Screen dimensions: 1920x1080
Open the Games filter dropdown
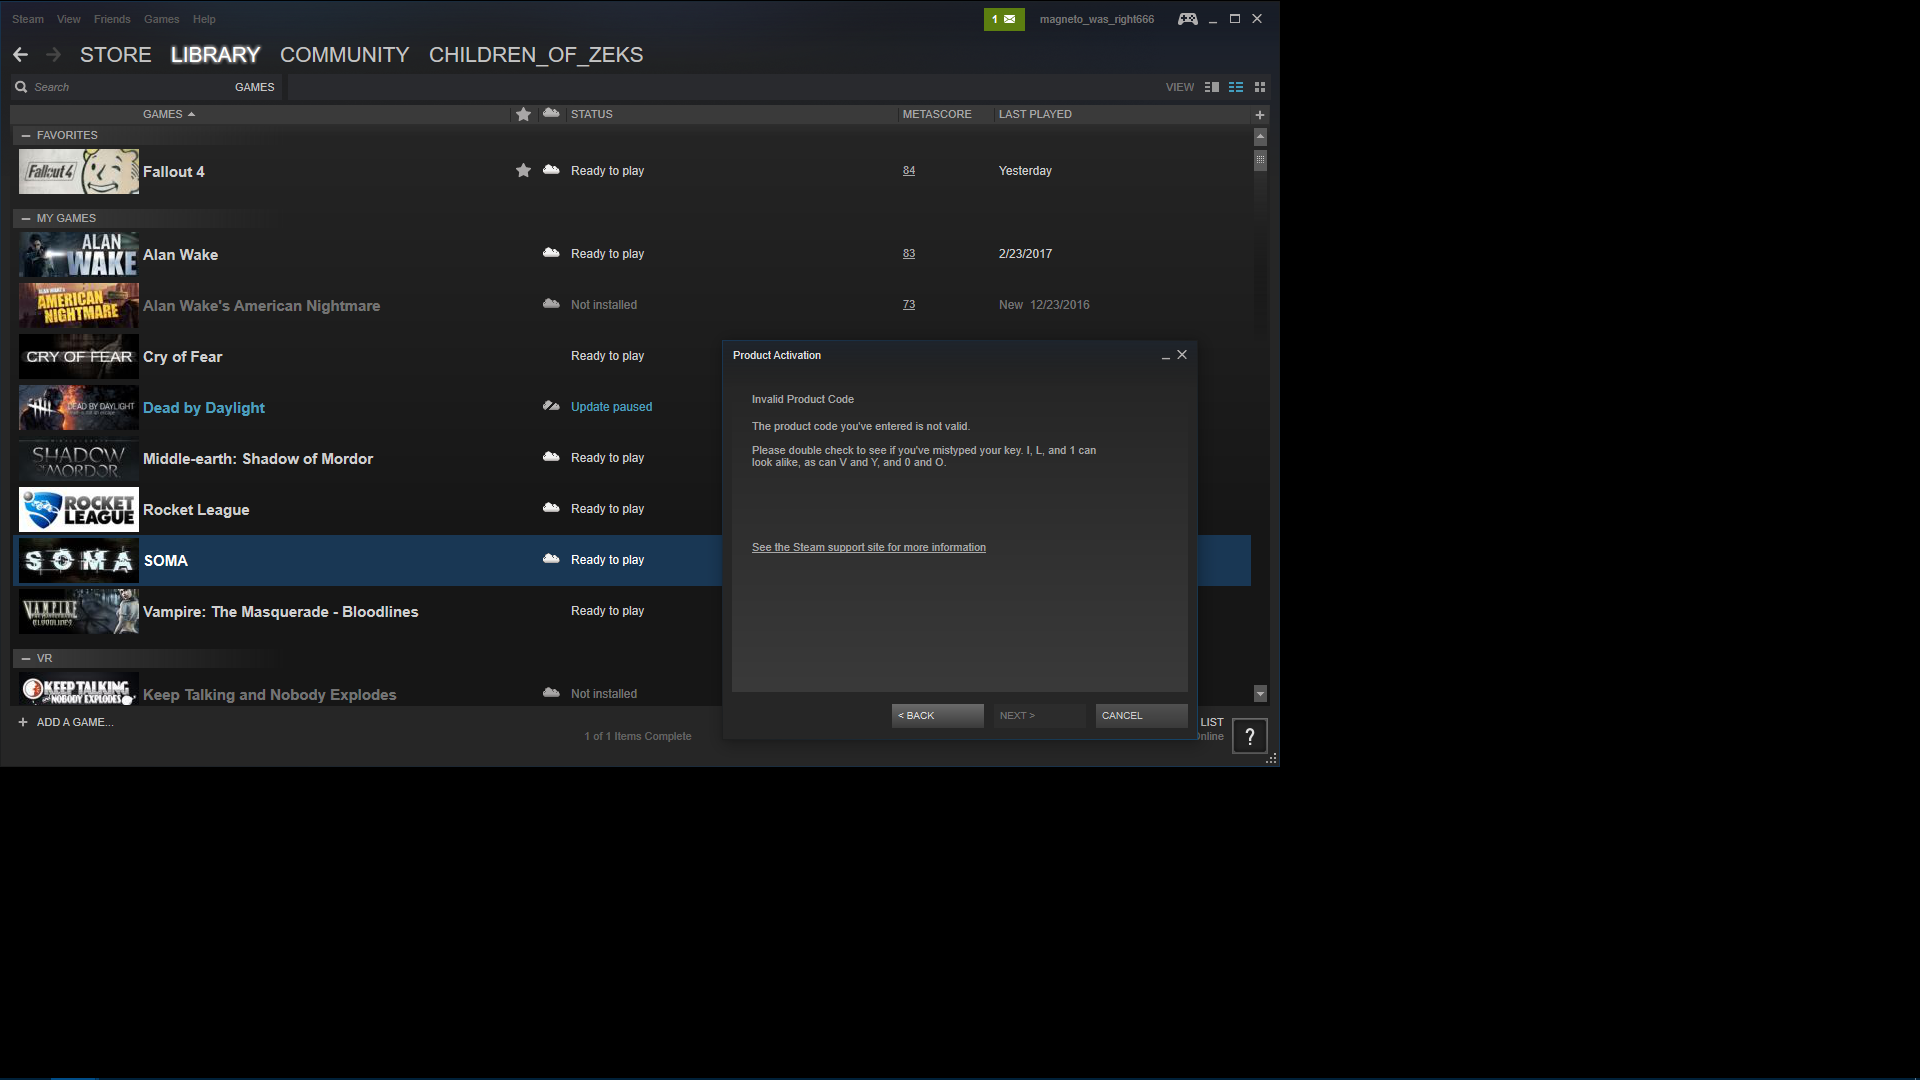(x=254, y=87)
